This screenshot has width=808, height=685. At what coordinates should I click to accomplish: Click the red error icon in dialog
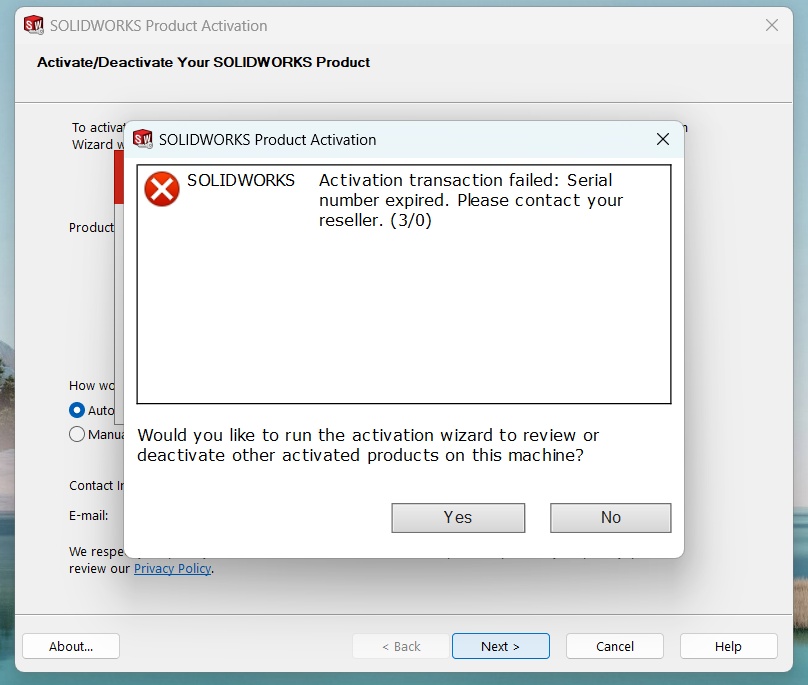162,189
